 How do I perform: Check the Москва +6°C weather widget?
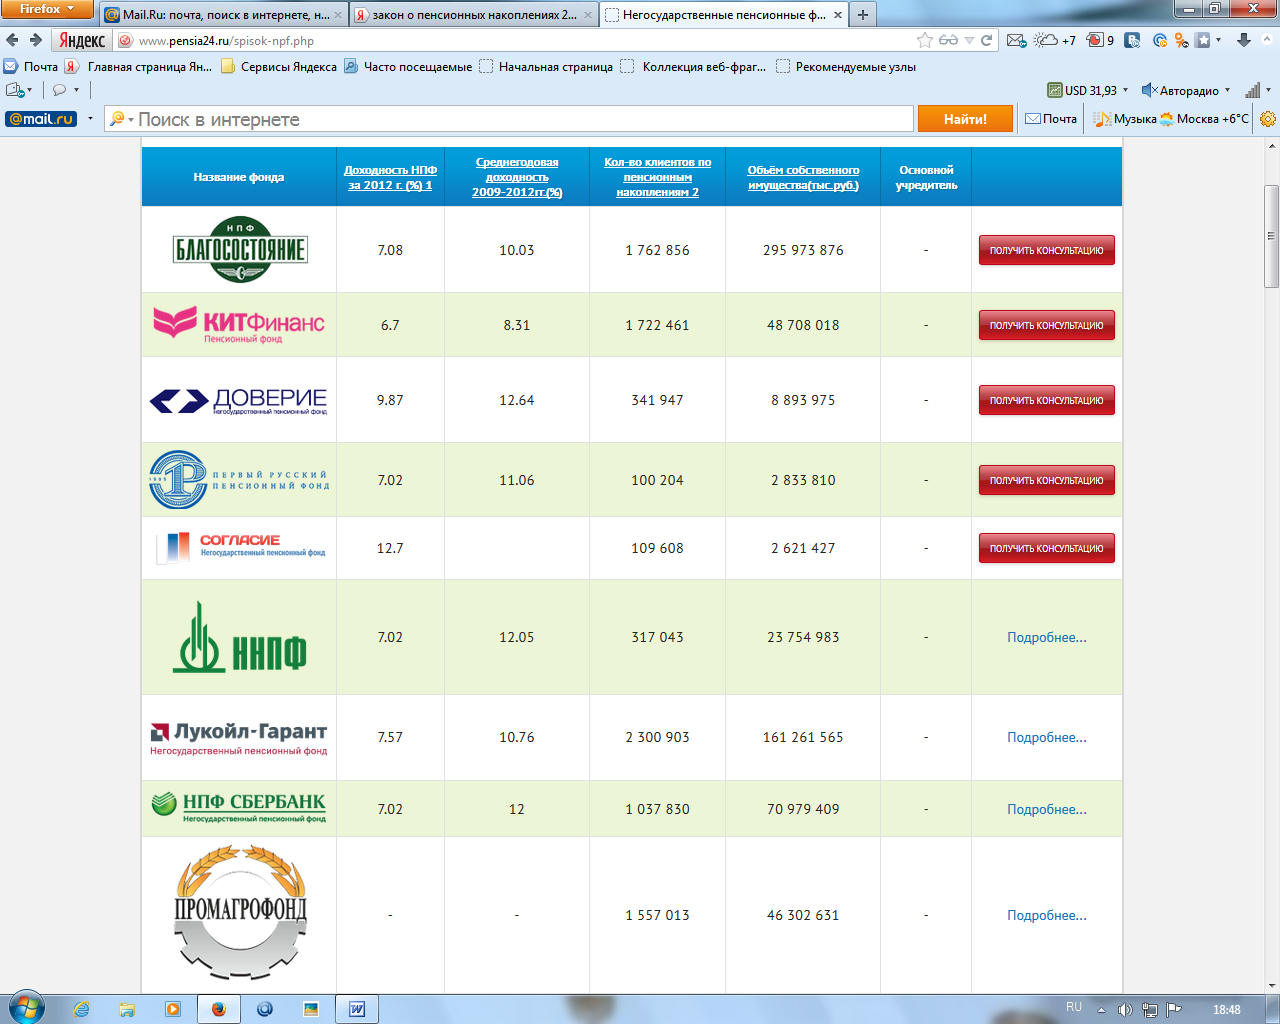pyautogui.click(x=1204, y=118)
